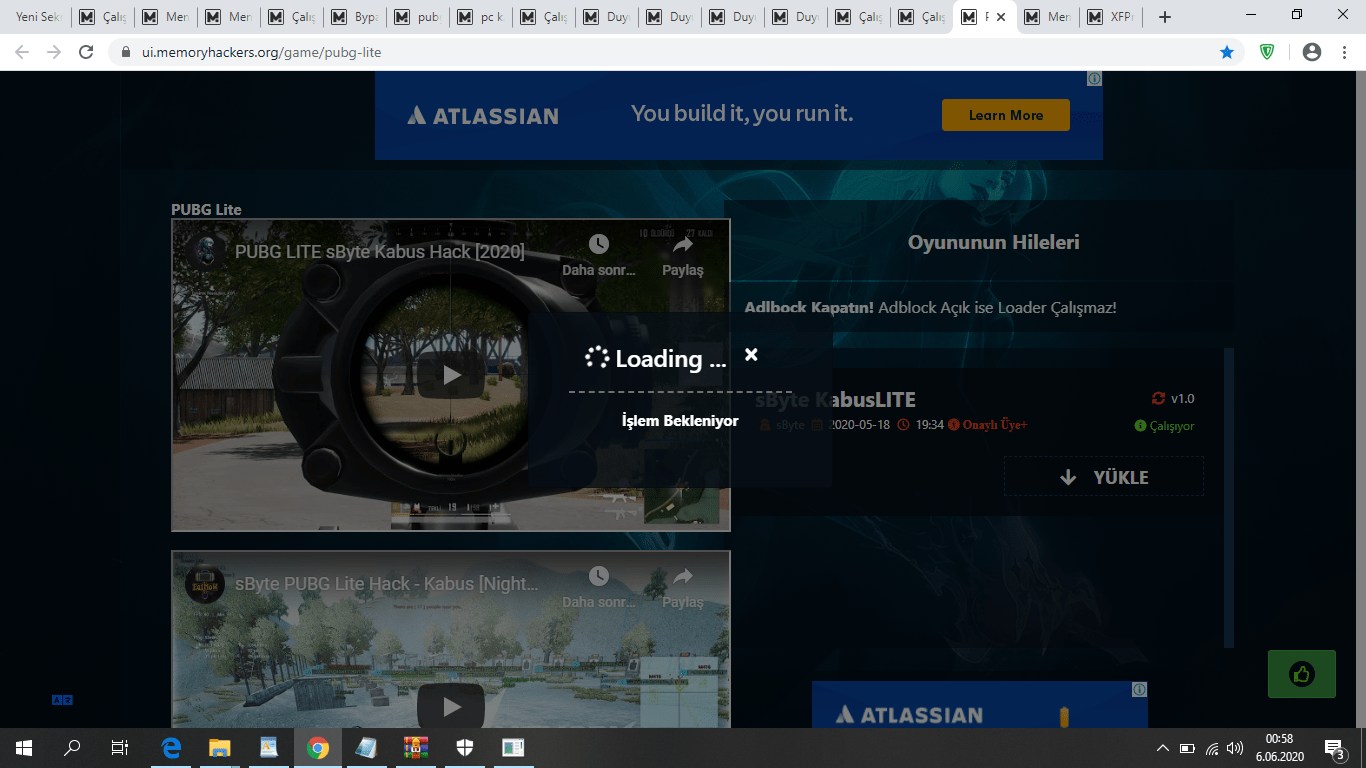Click the browser forward arrow
1366x768 pixels.
click(54, 52)
